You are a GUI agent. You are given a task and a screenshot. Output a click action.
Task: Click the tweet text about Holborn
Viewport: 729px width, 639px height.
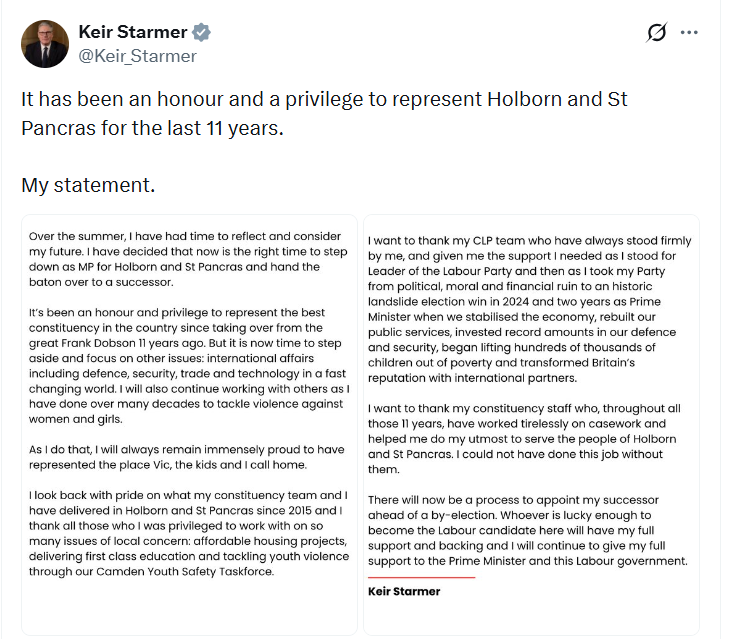coord(324,113)
